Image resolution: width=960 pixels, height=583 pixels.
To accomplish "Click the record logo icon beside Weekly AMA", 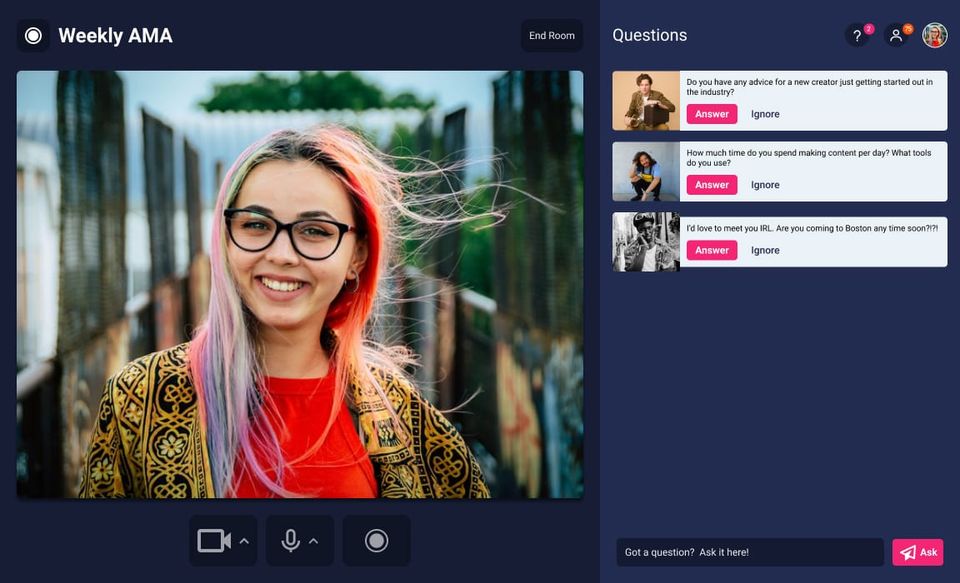I will click(33, 36).
